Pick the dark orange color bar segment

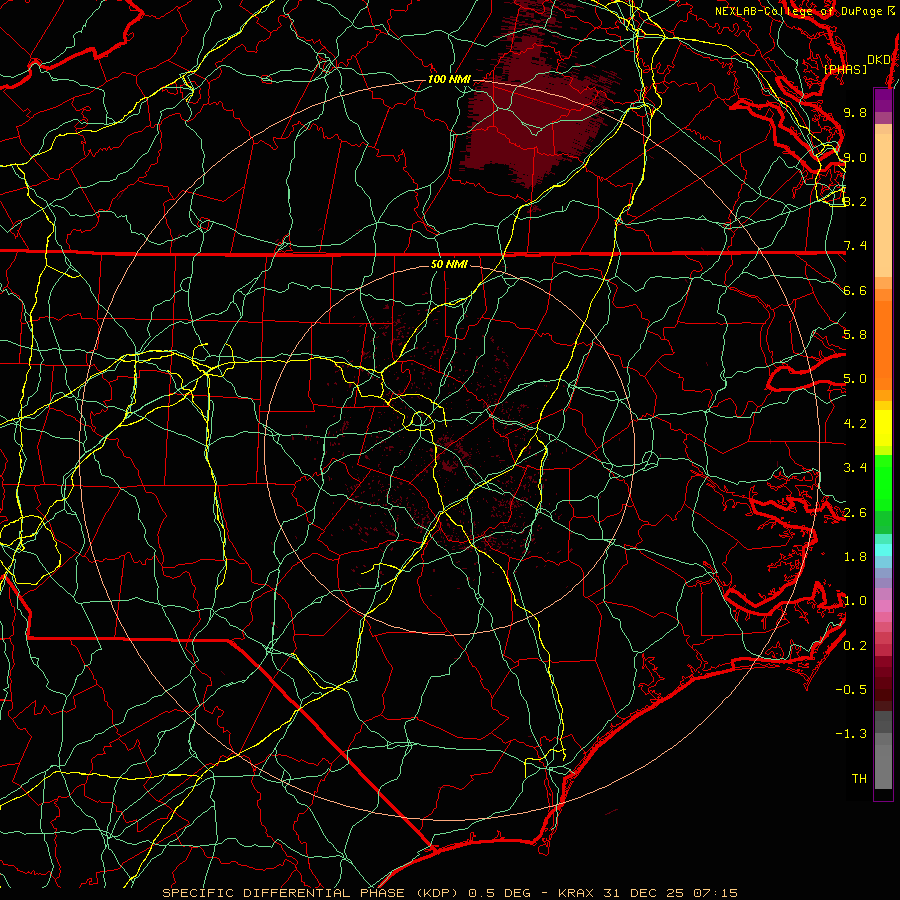pyautogui.click(x=883, y=346)
